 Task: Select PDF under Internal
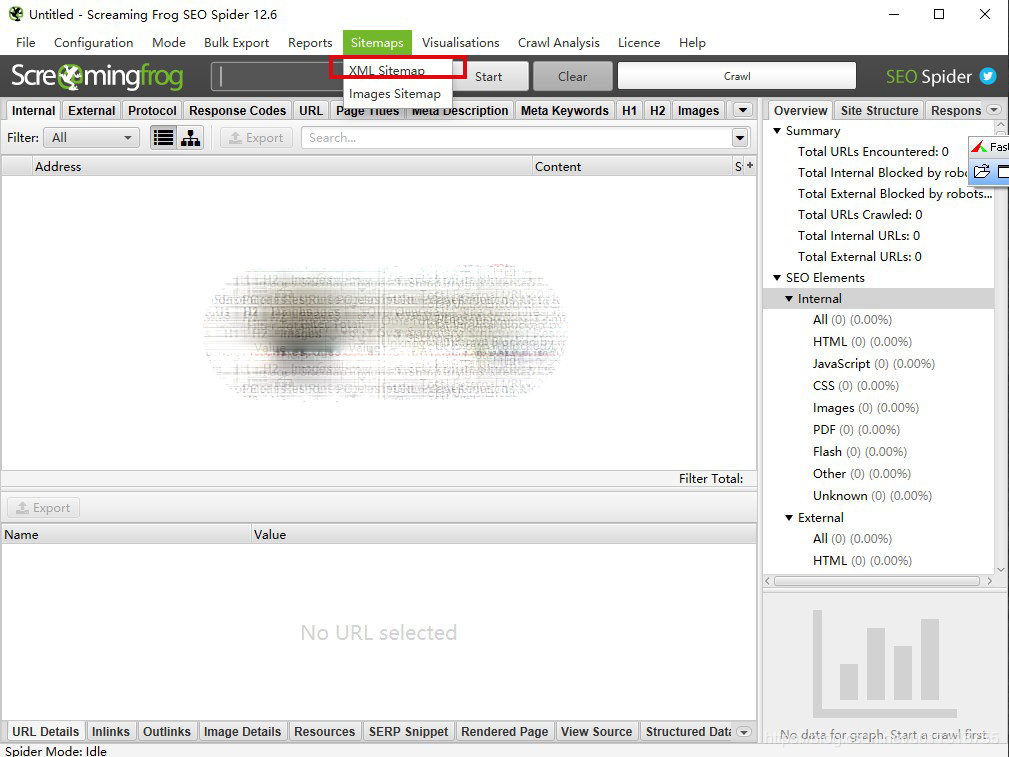[x=856, y=429]
